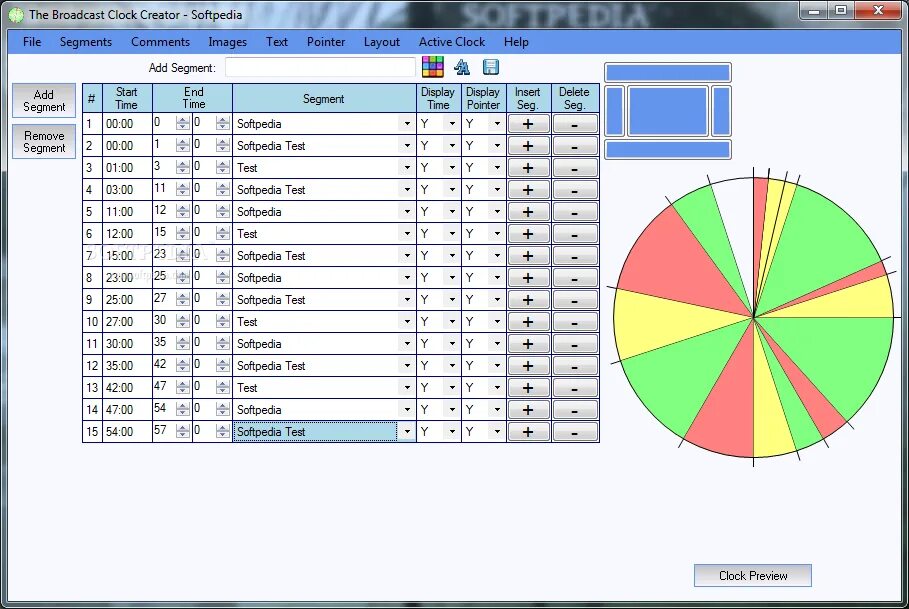
Task: Click the Add Segment button
Action: point(44,101)
